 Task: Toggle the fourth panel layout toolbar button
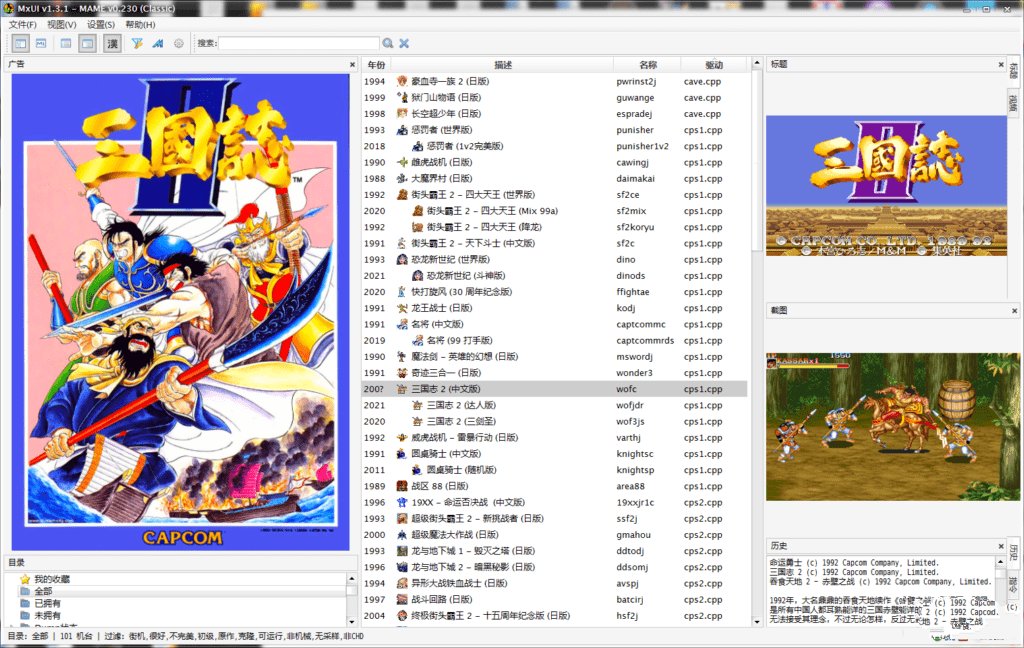coord(87,43)
